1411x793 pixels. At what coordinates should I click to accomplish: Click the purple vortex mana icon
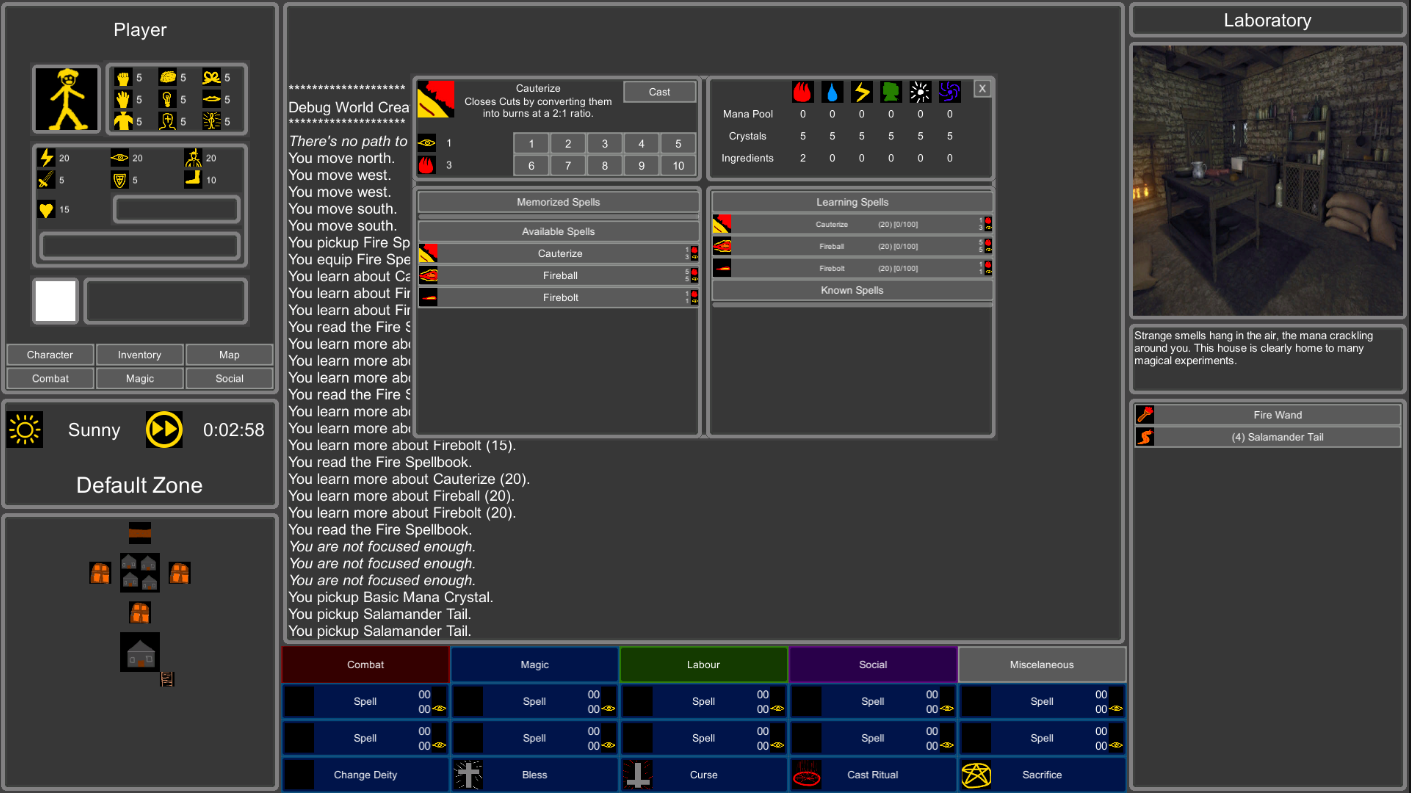coord(950,92)
